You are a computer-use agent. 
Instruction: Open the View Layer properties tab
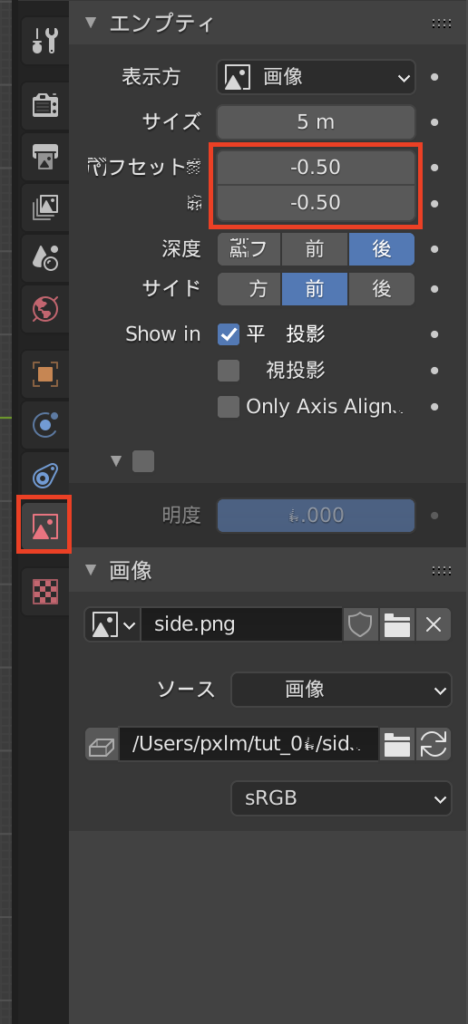click(45, 207)
